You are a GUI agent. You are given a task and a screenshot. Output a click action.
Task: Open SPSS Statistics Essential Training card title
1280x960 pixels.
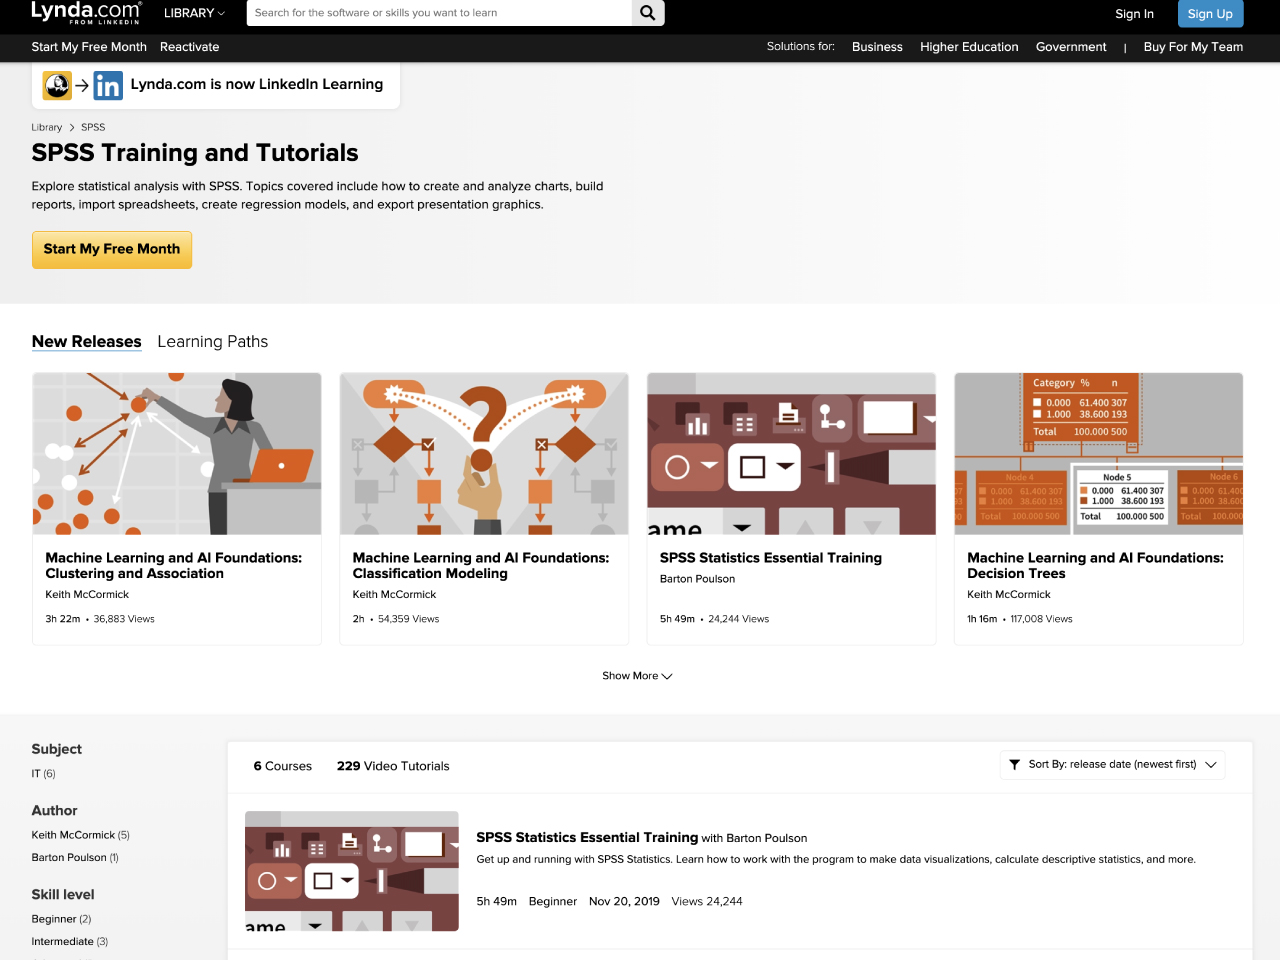(771, 558)
